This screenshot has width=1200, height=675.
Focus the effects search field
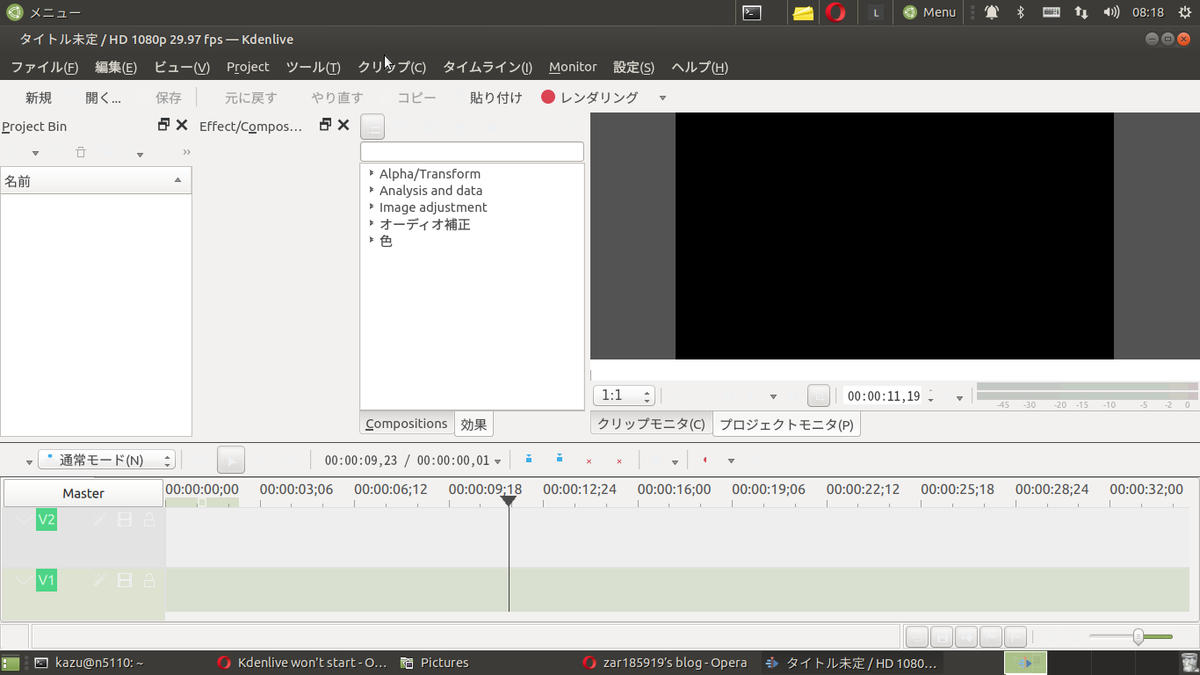click(472, 151)
